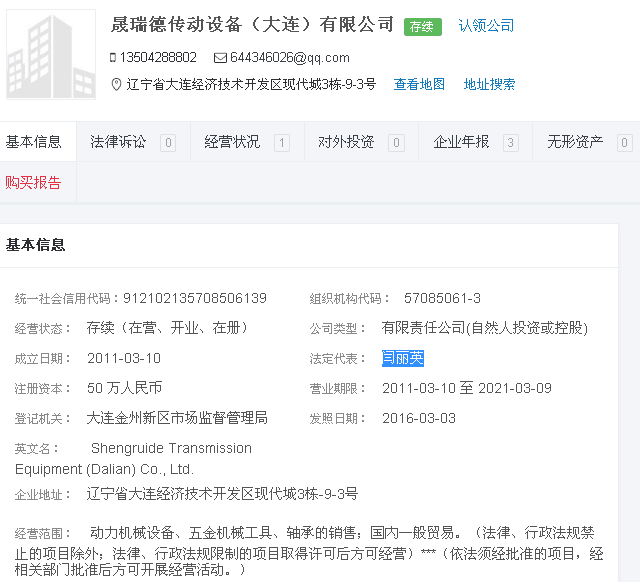Viewport: 640px width, 582px height.
Task: Click the email address 644346026@qq.com
Action: [x=290, y=58]
